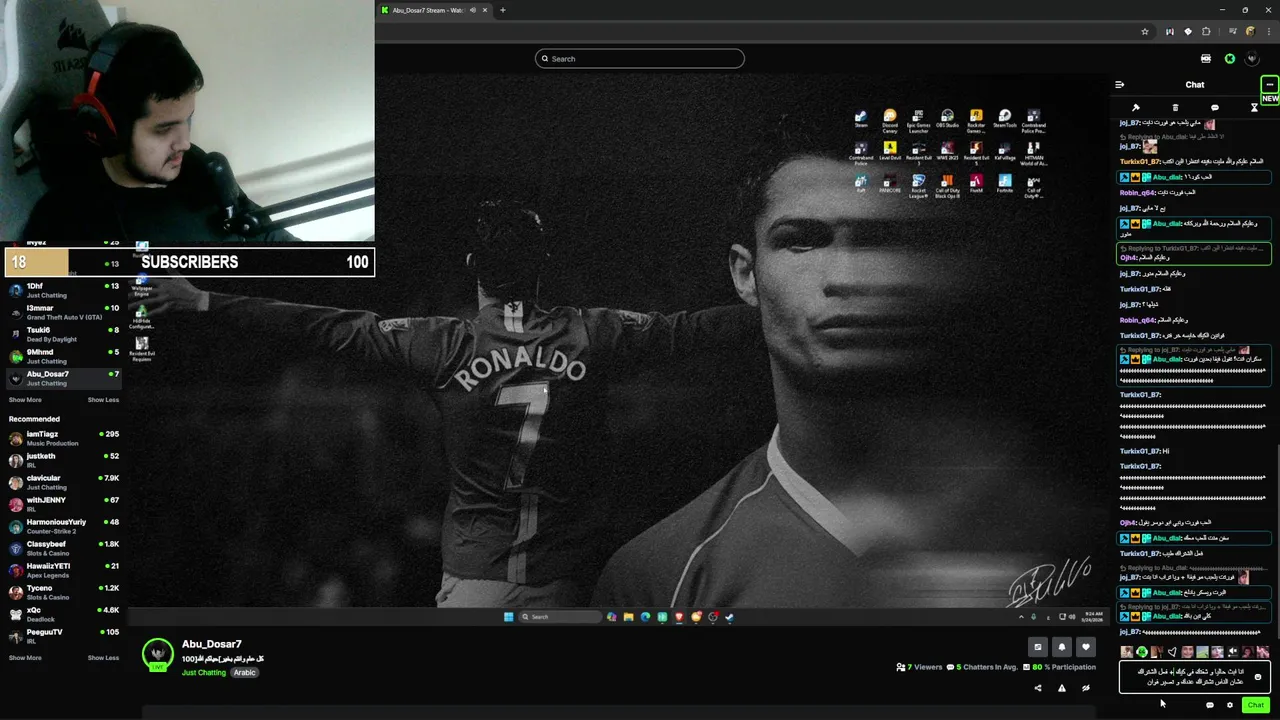Open Classybeef Slots & Casino channel

pos(63,548)
